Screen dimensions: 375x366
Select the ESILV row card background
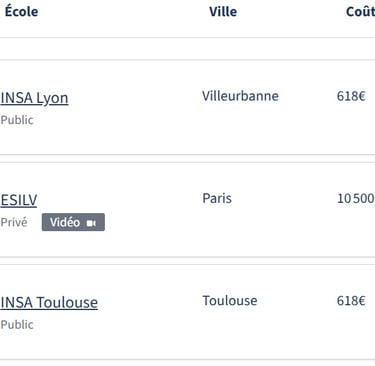[187, 210]
